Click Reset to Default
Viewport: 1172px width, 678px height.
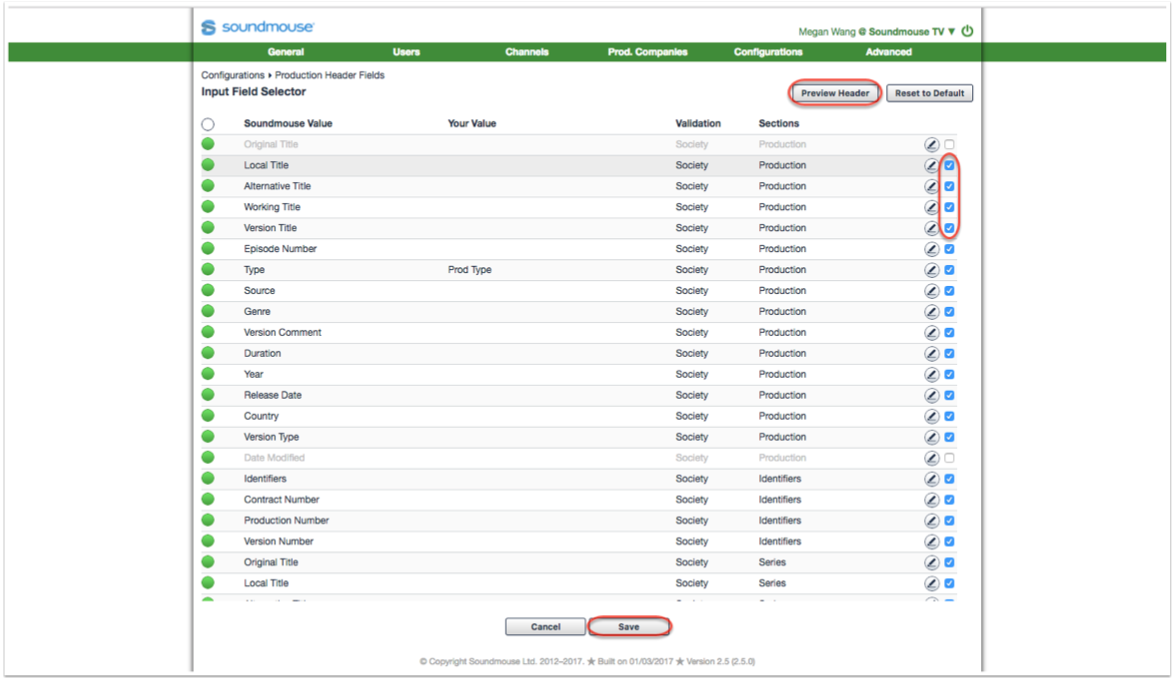coord(930,93)
